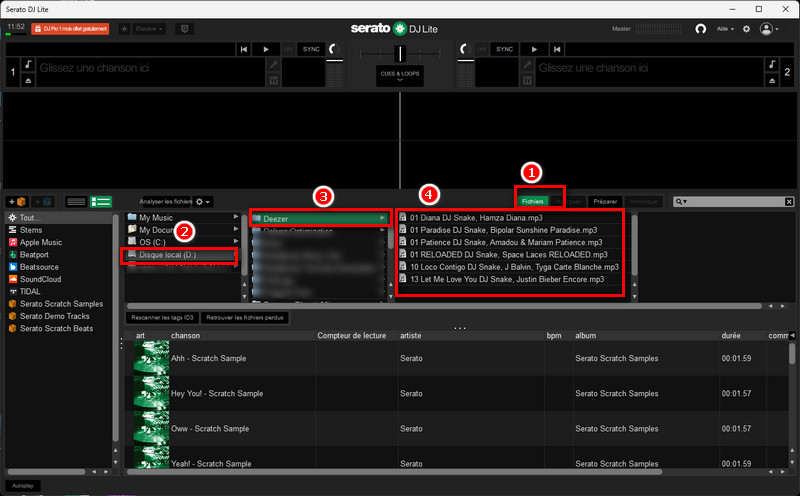Open the Aide help menu
This screenshot has width=800, height=496.
(725, 29)
